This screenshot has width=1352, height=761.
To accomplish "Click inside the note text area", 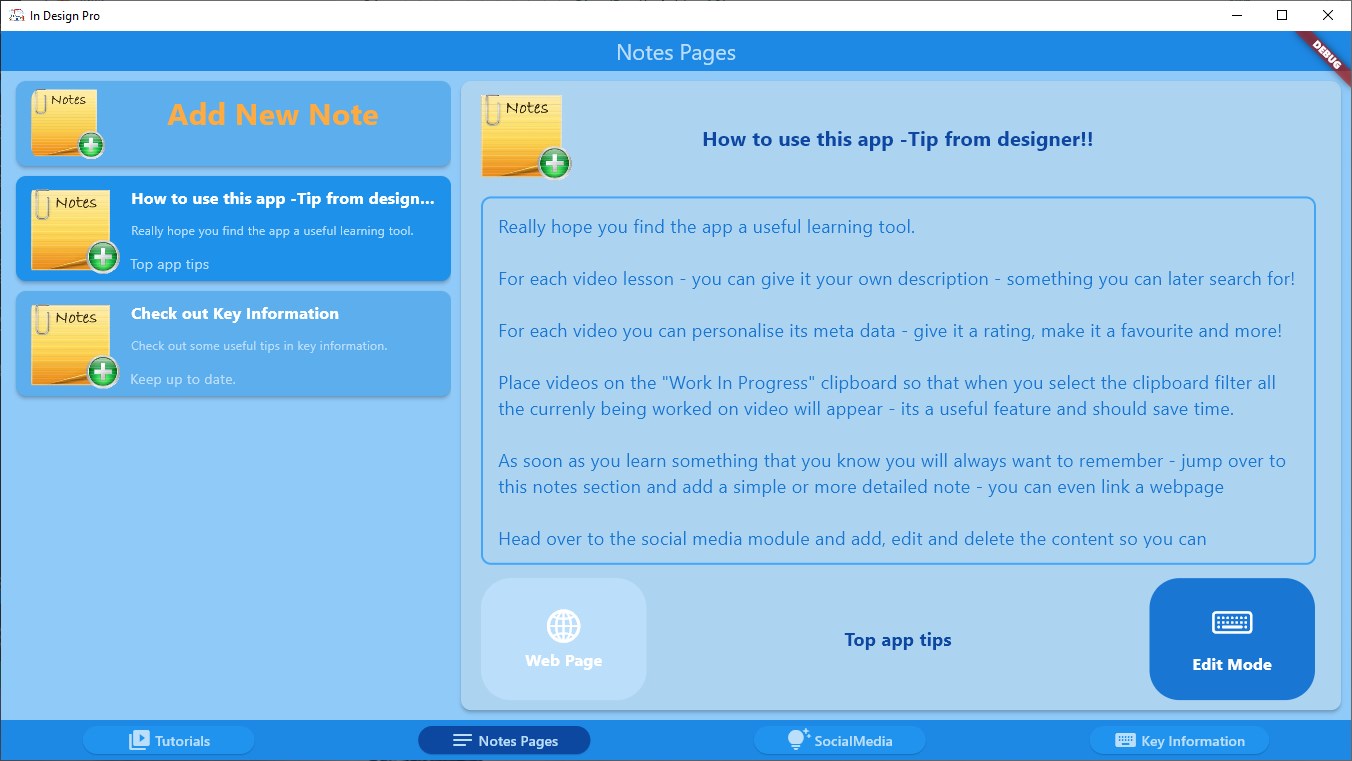I will pos(897,380).
